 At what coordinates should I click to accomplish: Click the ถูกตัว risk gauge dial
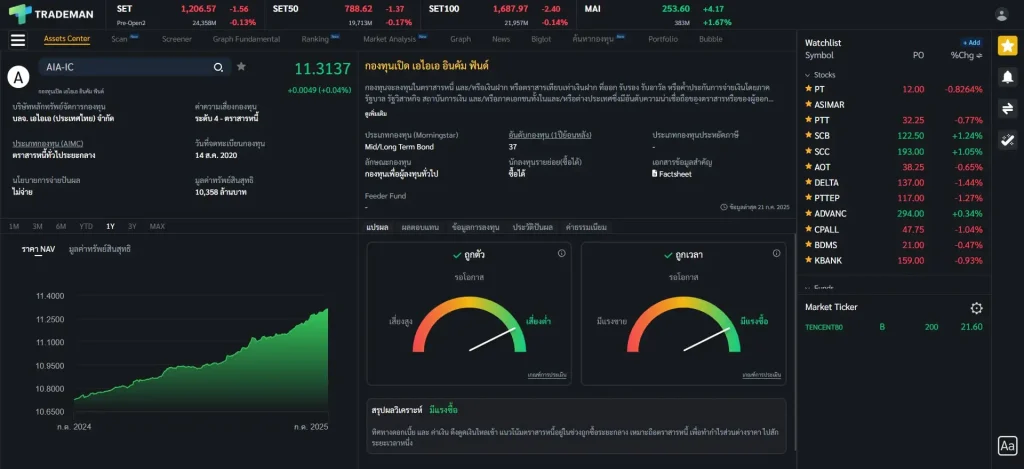tap(469, 325)
